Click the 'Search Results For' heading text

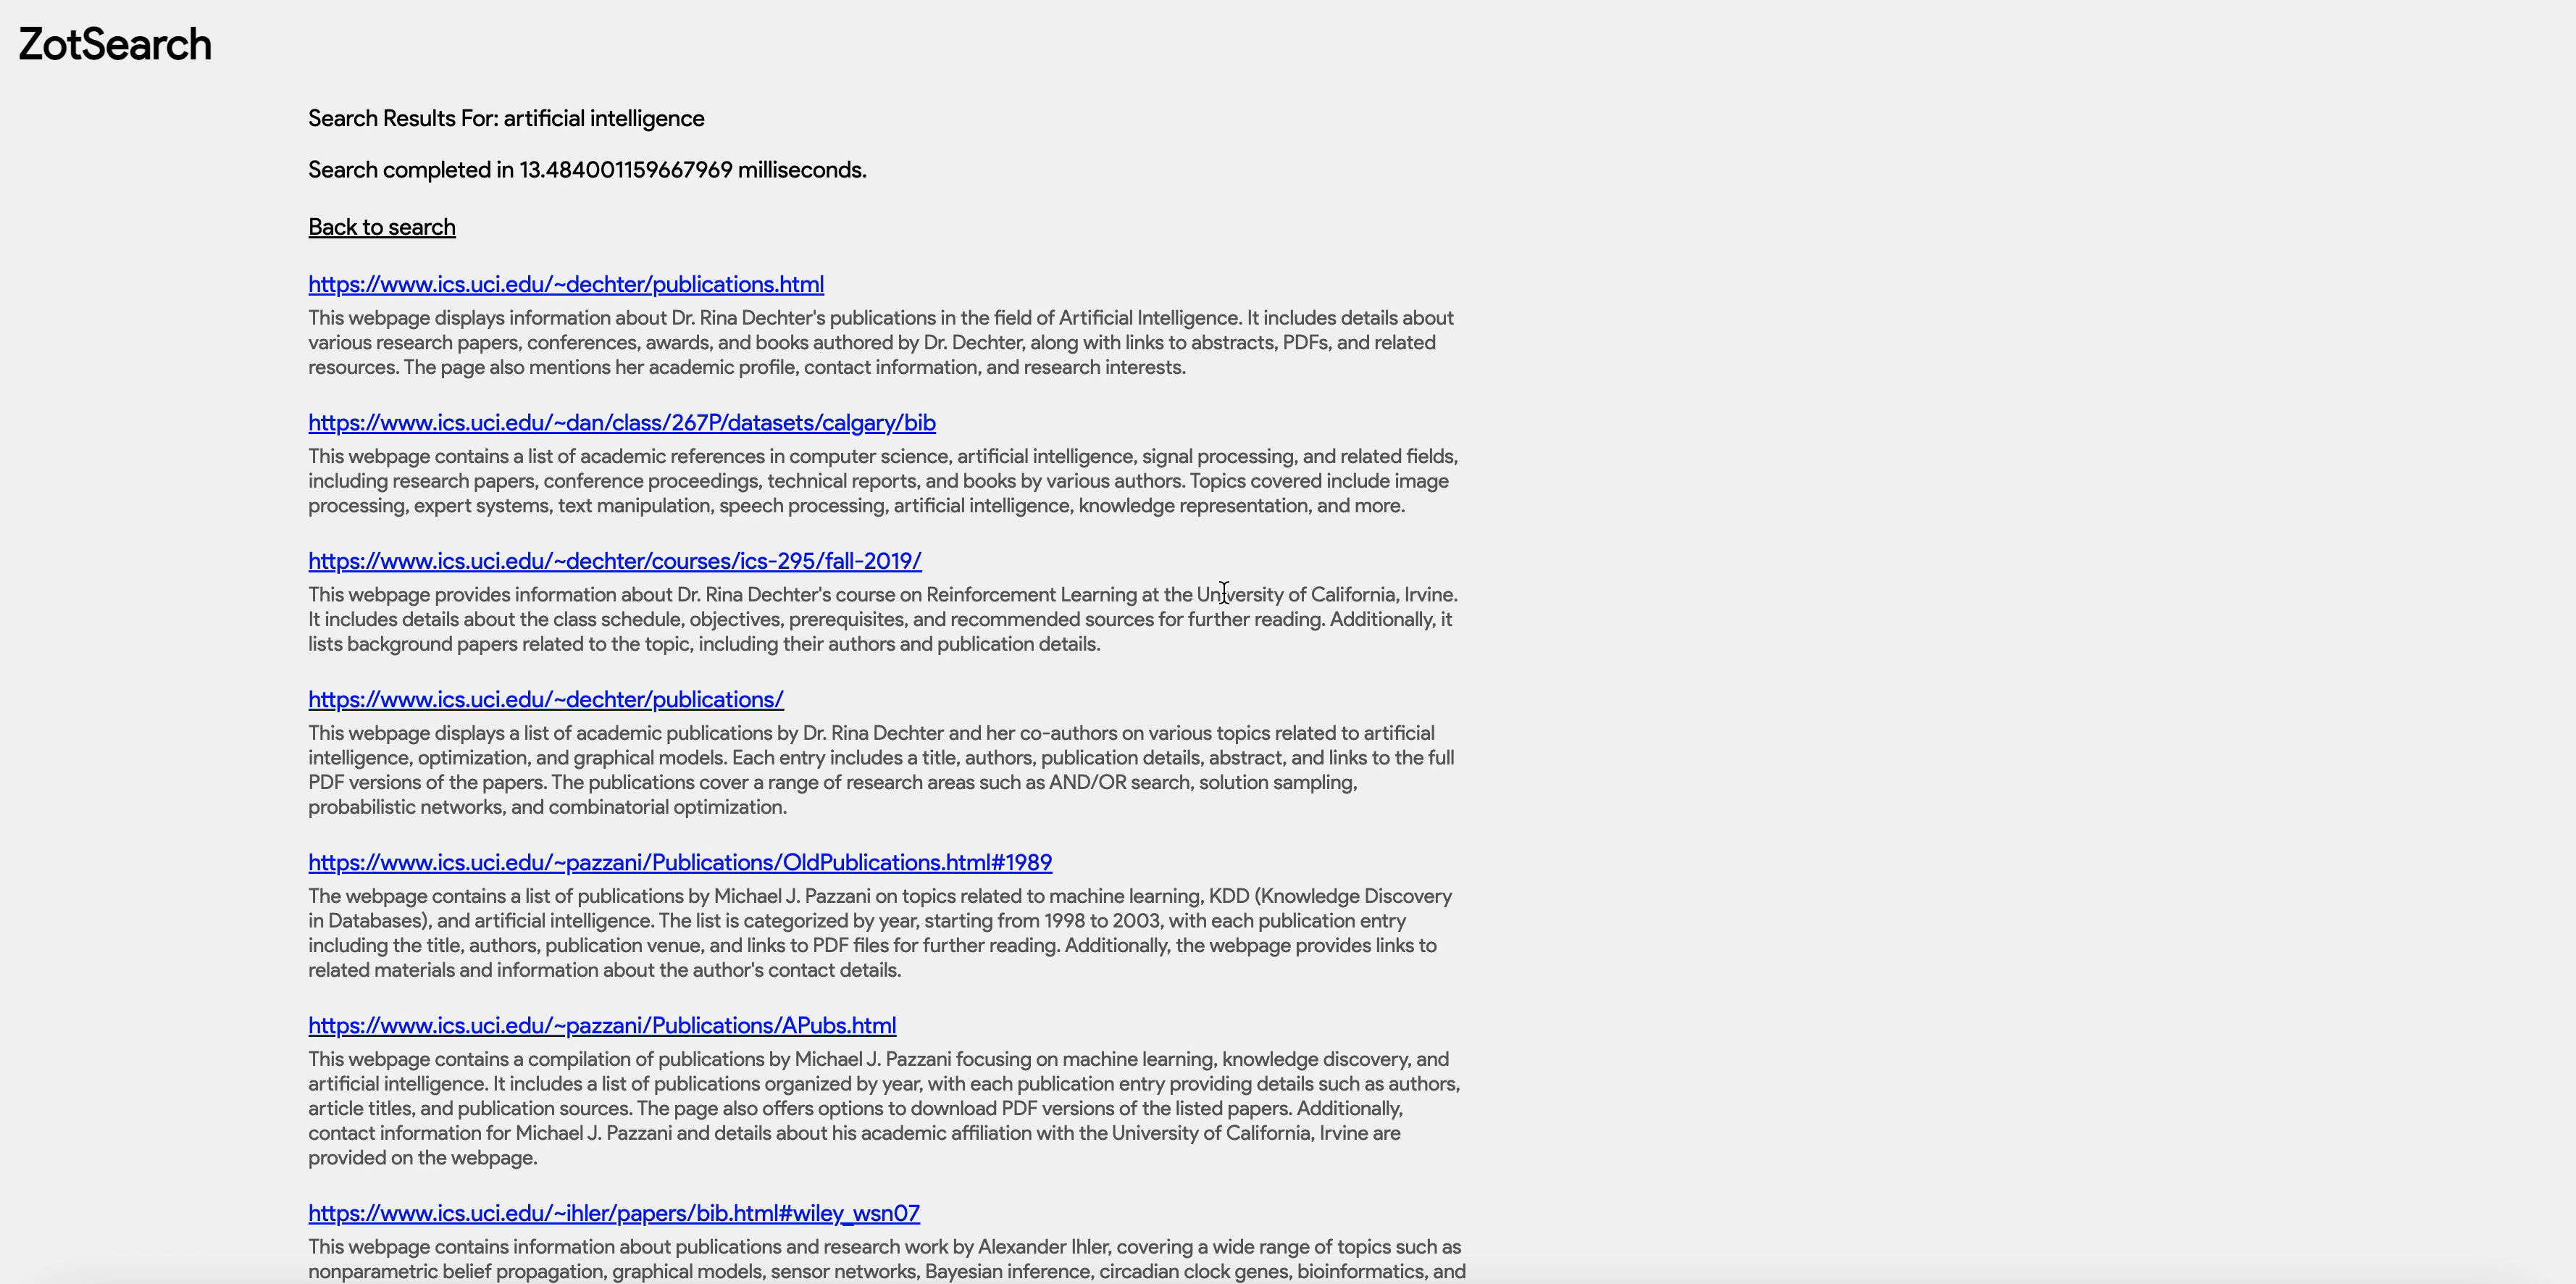pos(403,119)
